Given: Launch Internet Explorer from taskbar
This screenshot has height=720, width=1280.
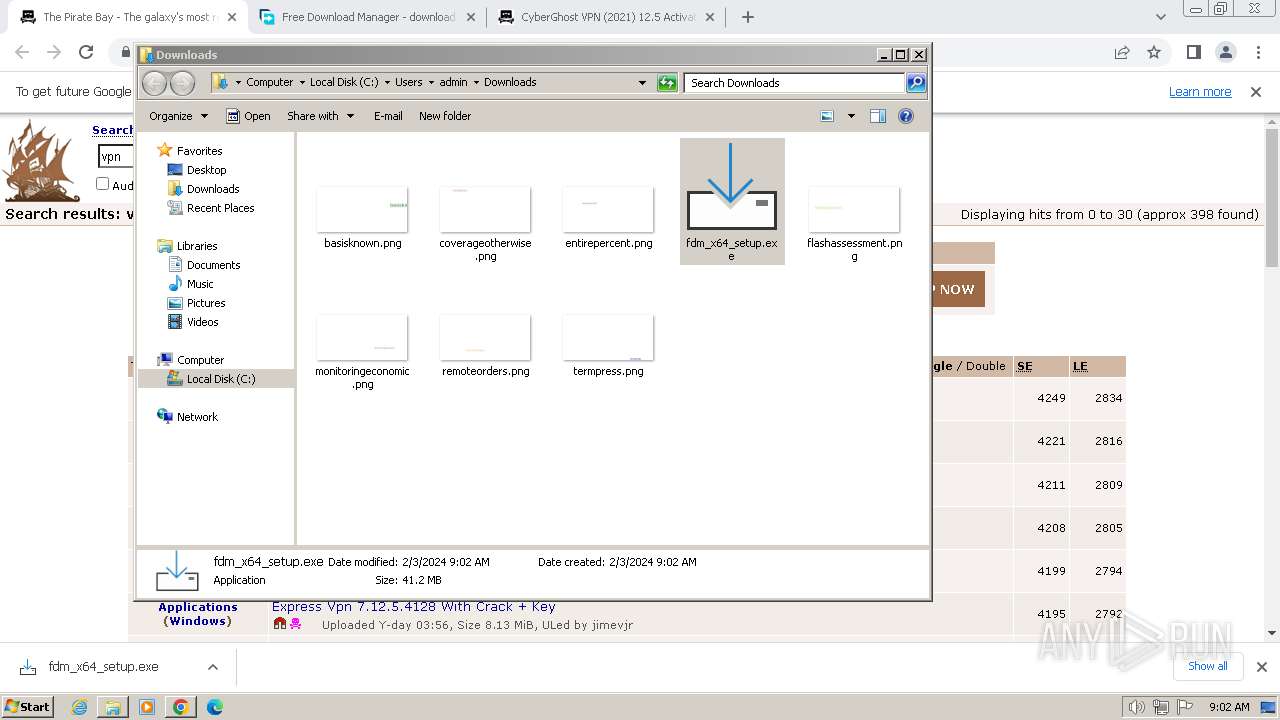Looking at the screenshot, I should (79, 707).
